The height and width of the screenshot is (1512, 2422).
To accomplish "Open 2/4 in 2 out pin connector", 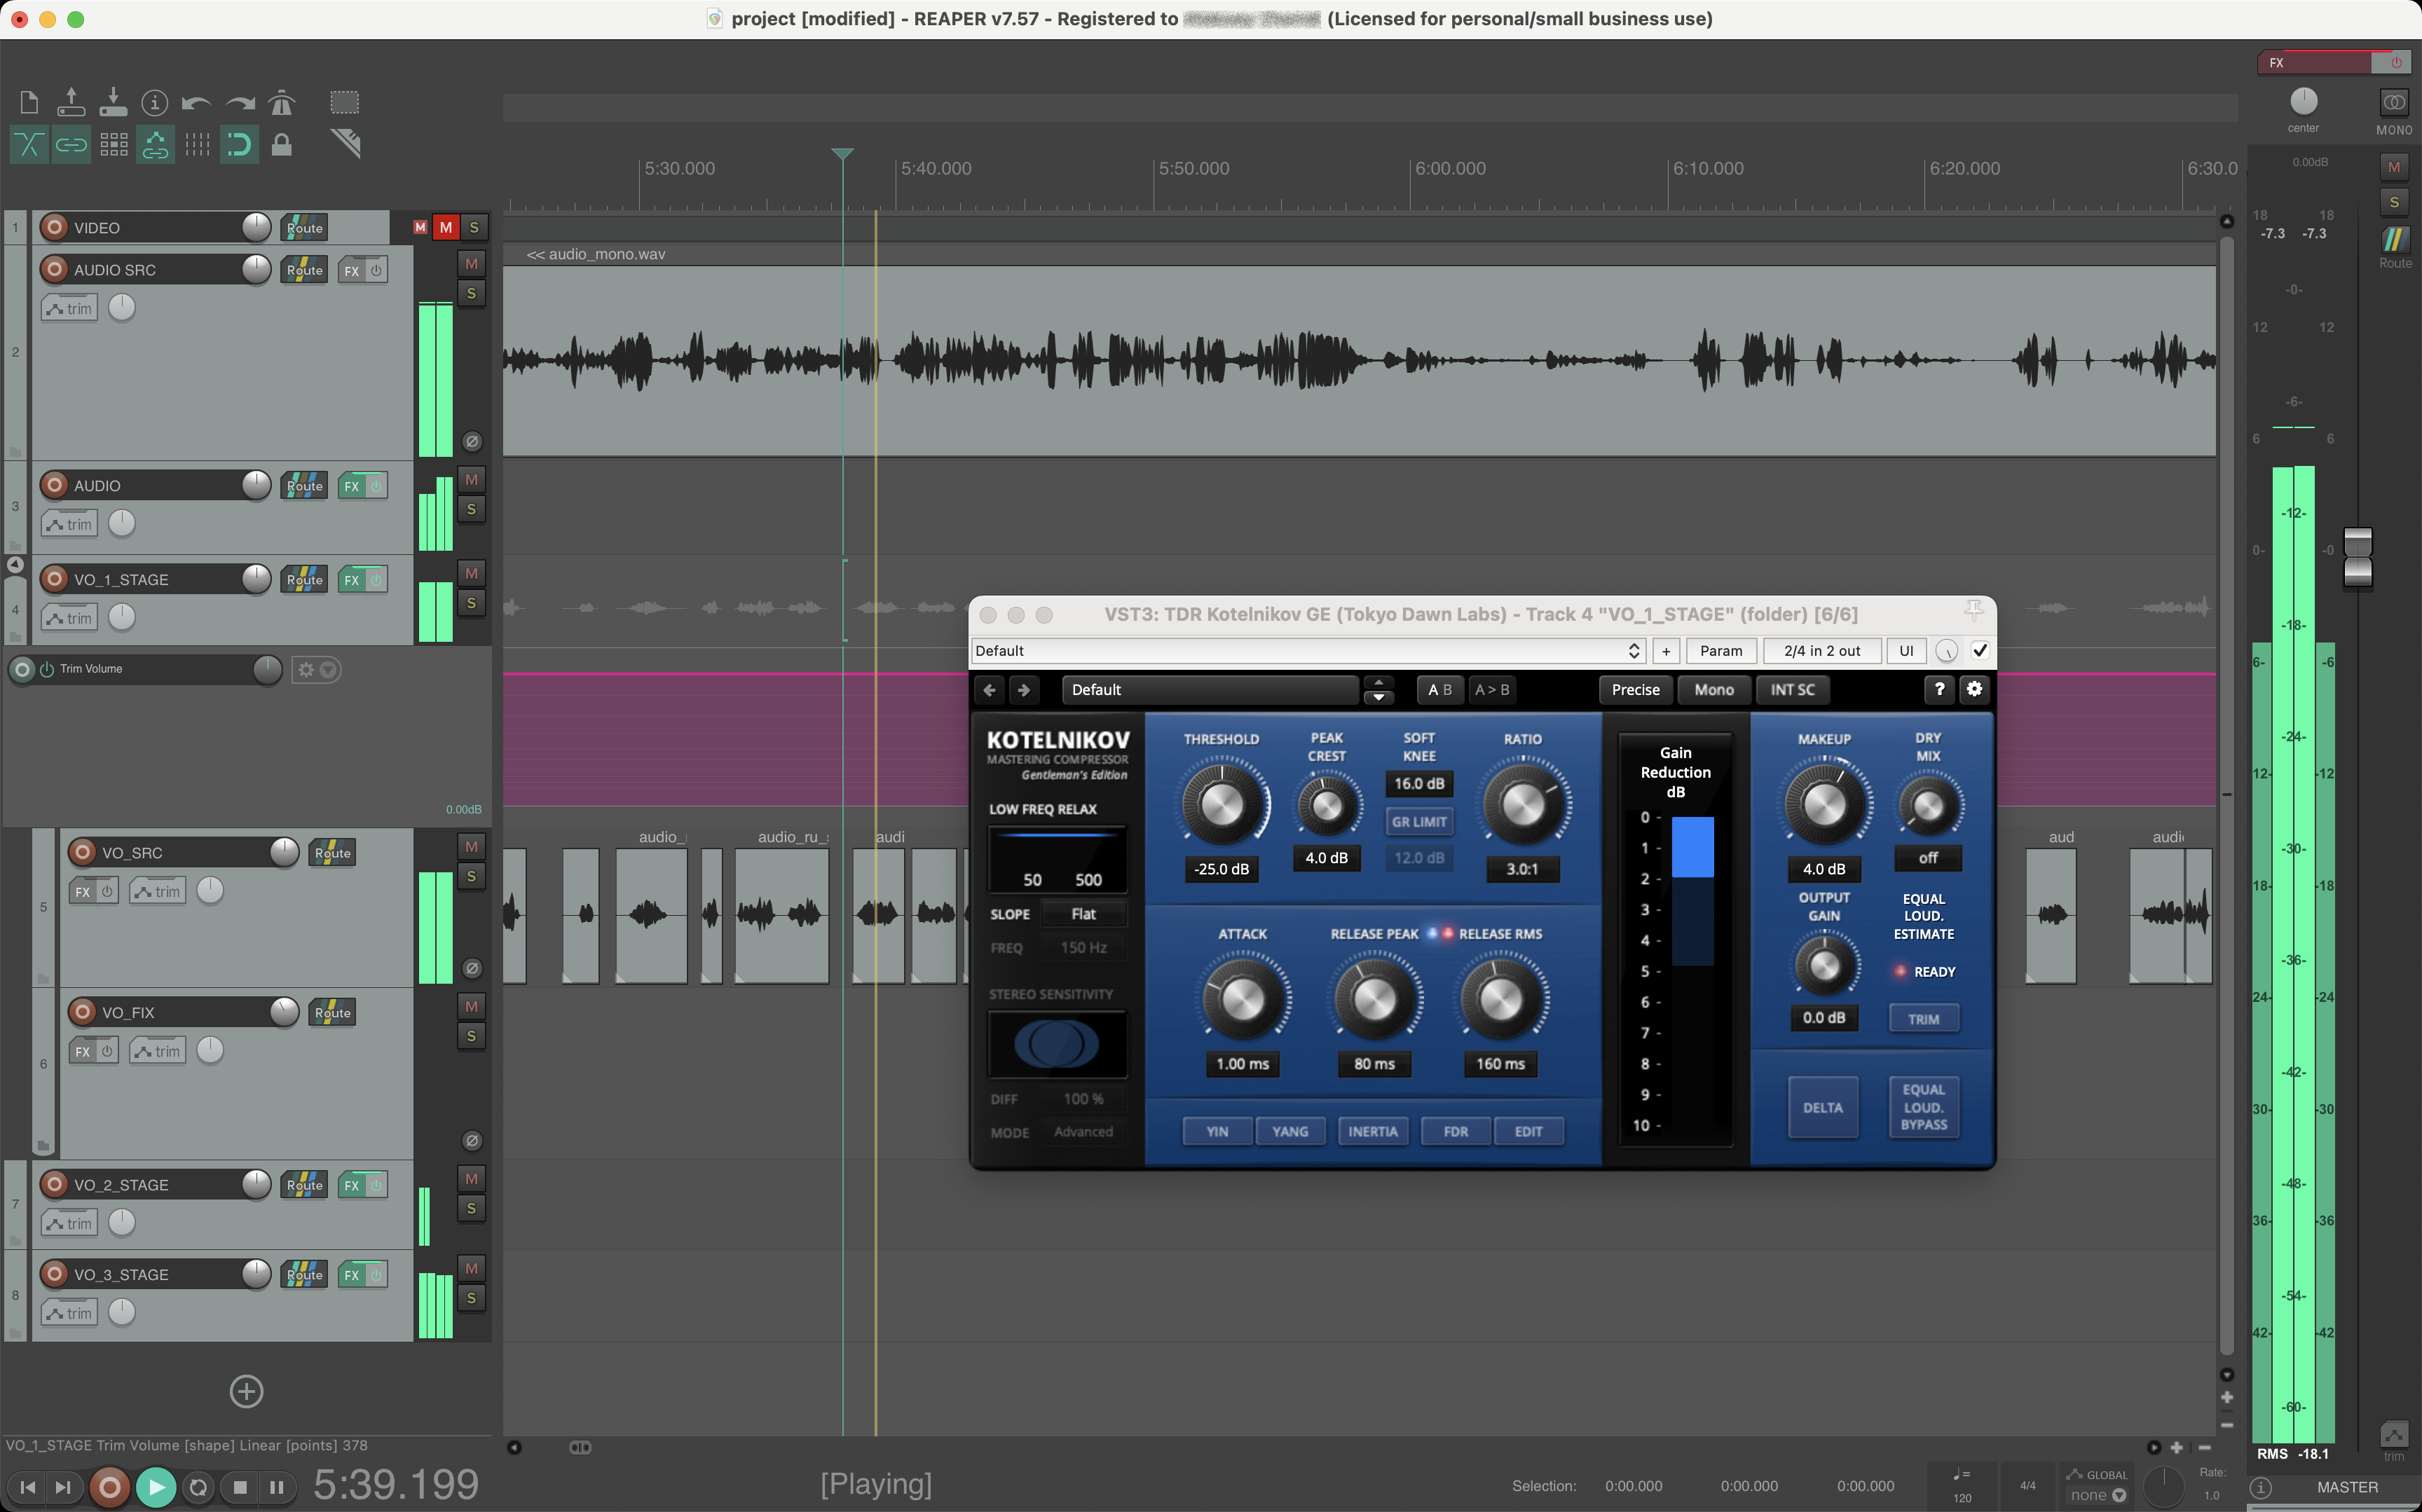I will pos(1821,650).
